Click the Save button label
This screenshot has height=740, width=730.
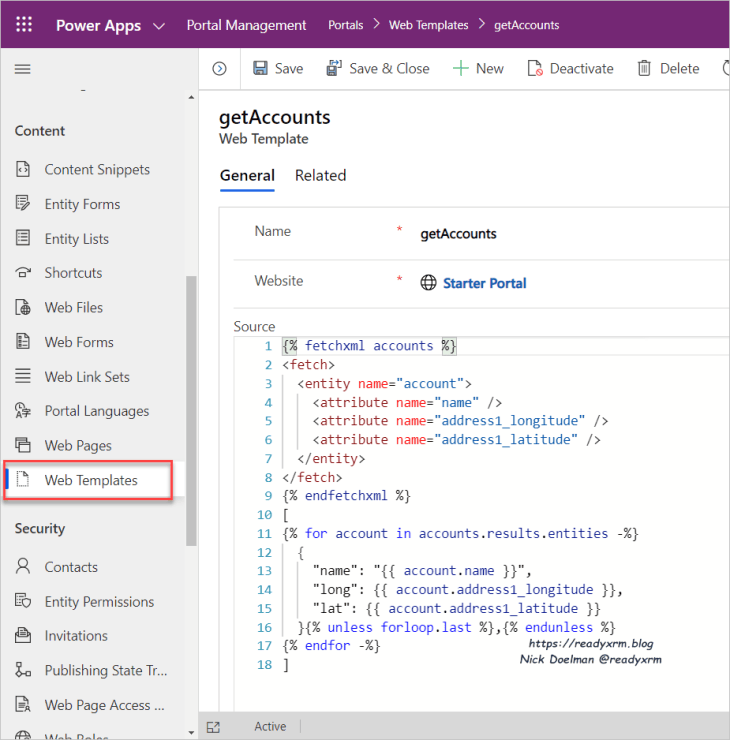coord(289,69)
